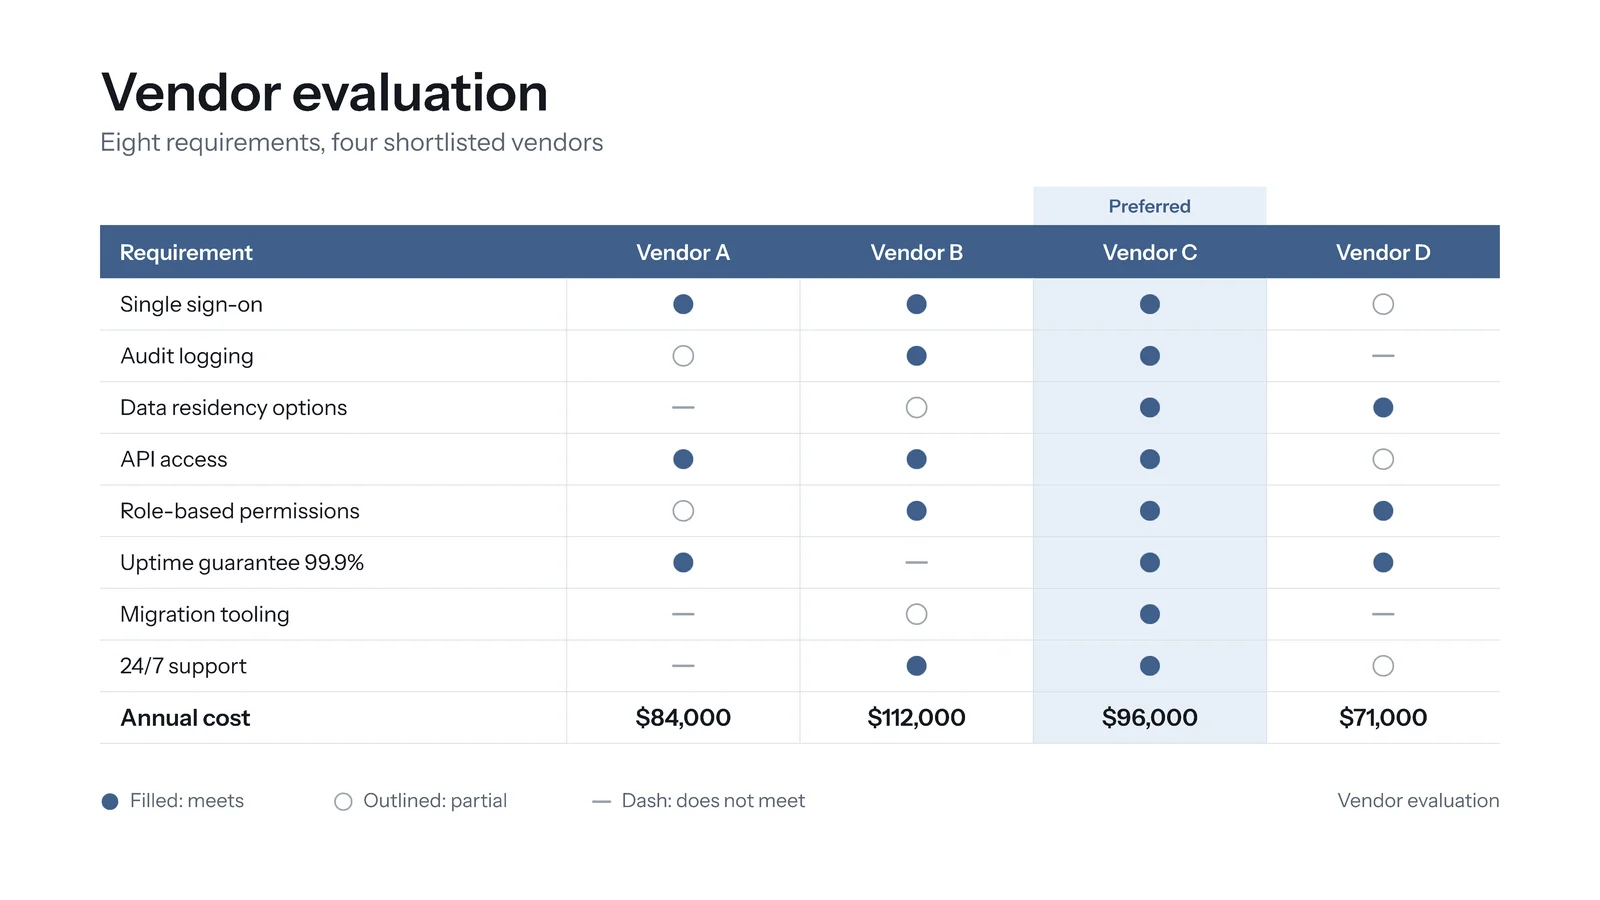Click the Outlined: partial legend text

click(435, 801)
